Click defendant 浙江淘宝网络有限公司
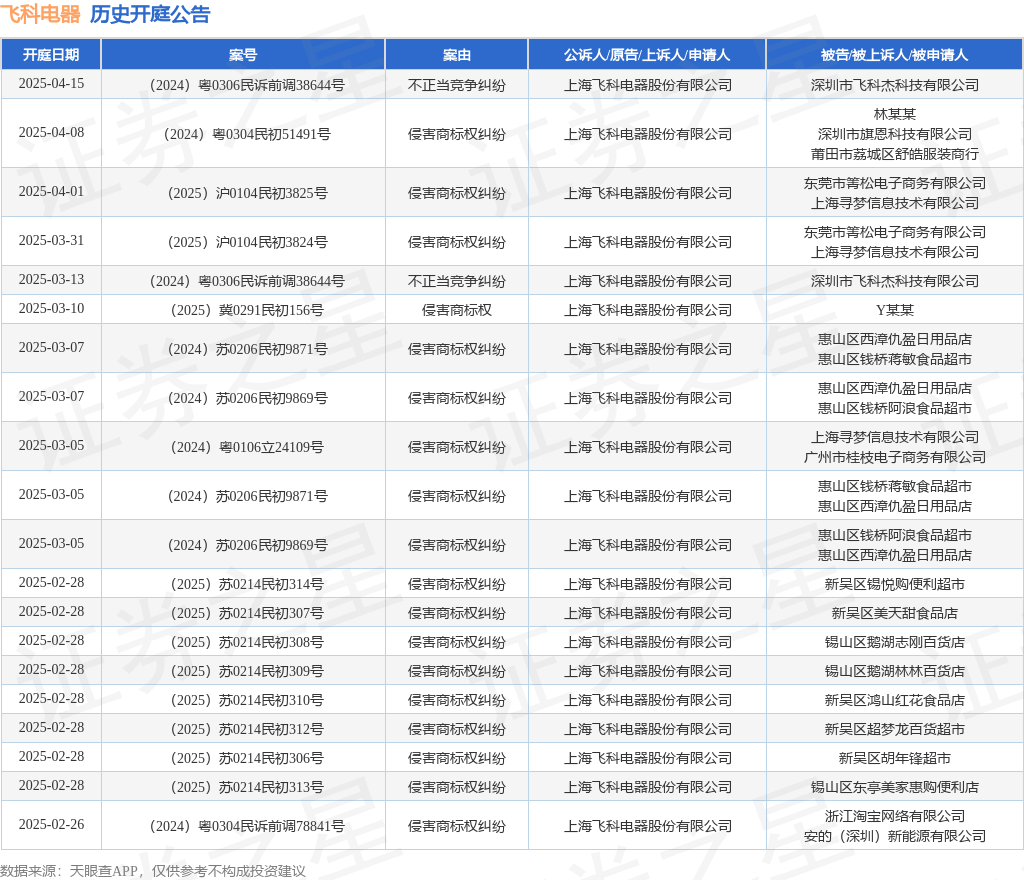 (894, 816)
